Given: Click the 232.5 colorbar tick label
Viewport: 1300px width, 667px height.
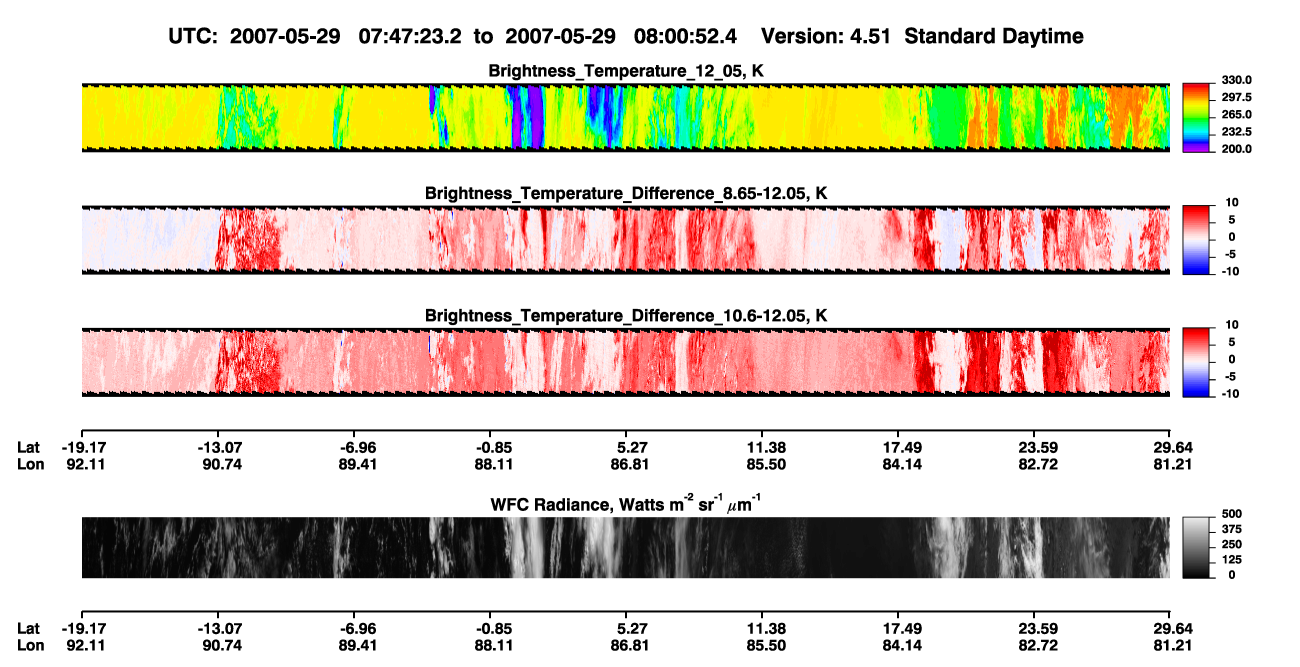Looking at the screenshot, I should pyautogui.click(x=1237, y=132).
